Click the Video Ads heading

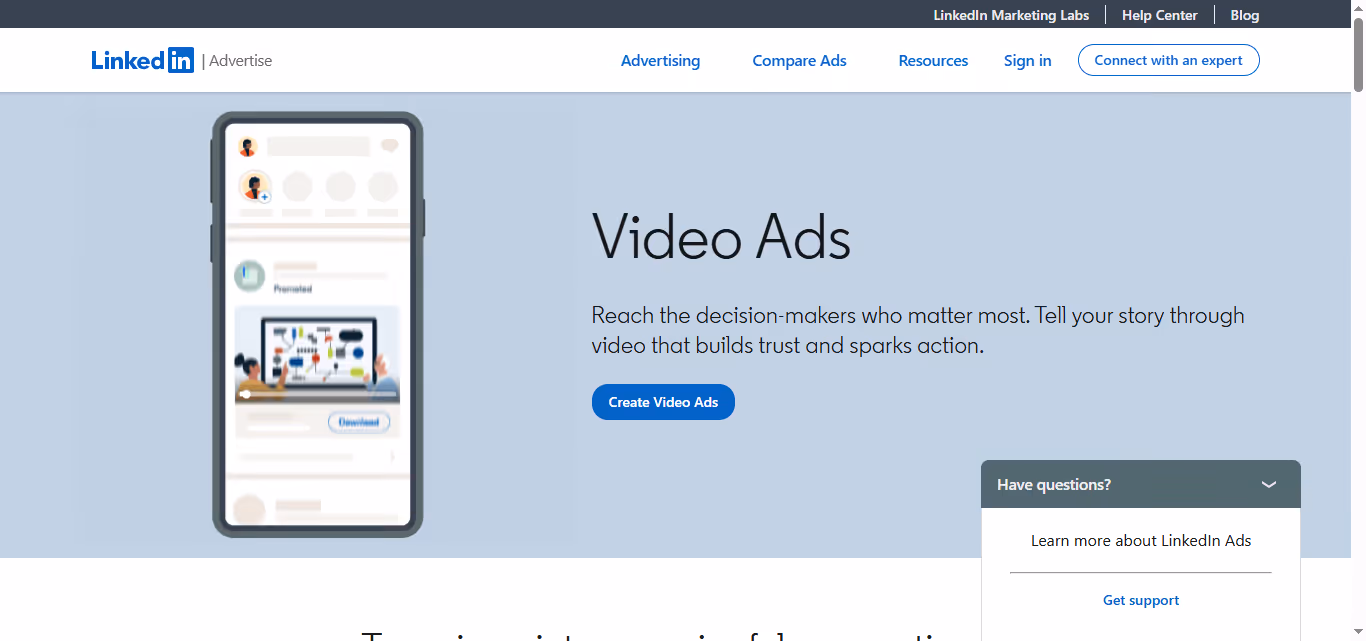(x=721, y=239)
